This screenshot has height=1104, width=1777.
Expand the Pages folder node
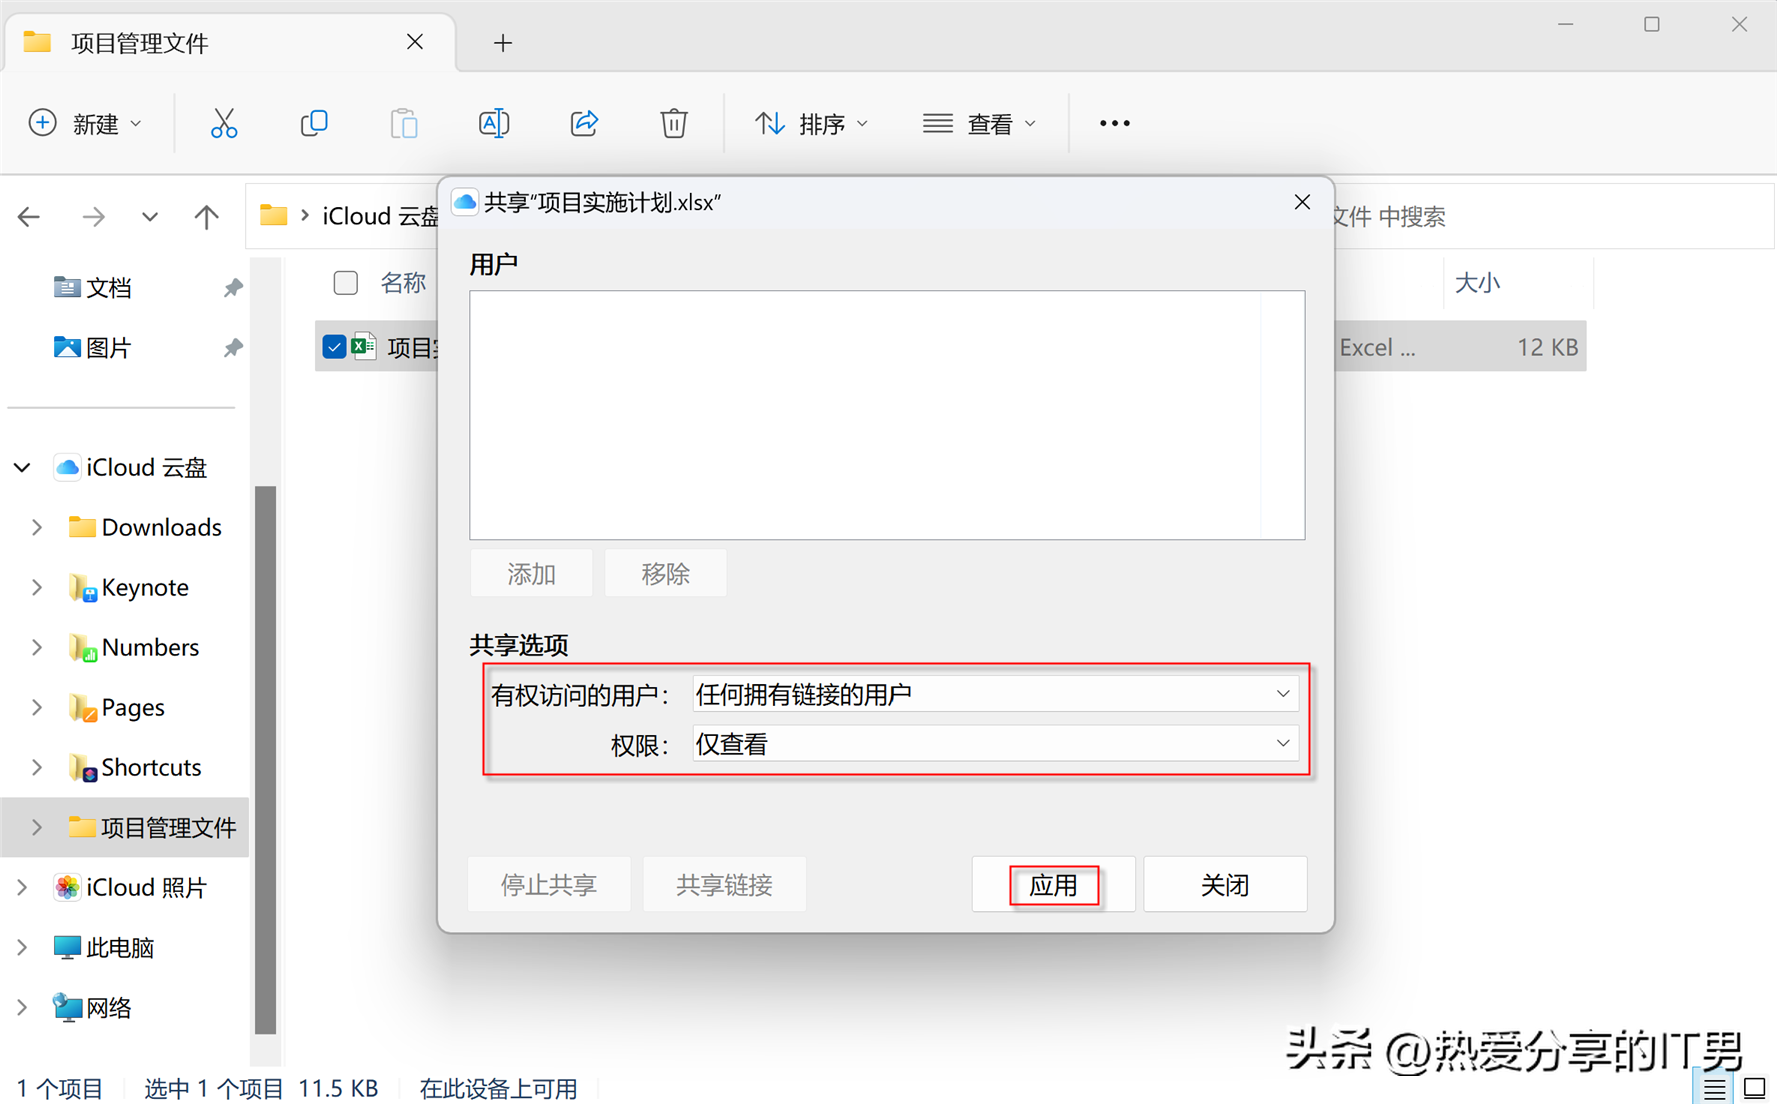(37, 707)
